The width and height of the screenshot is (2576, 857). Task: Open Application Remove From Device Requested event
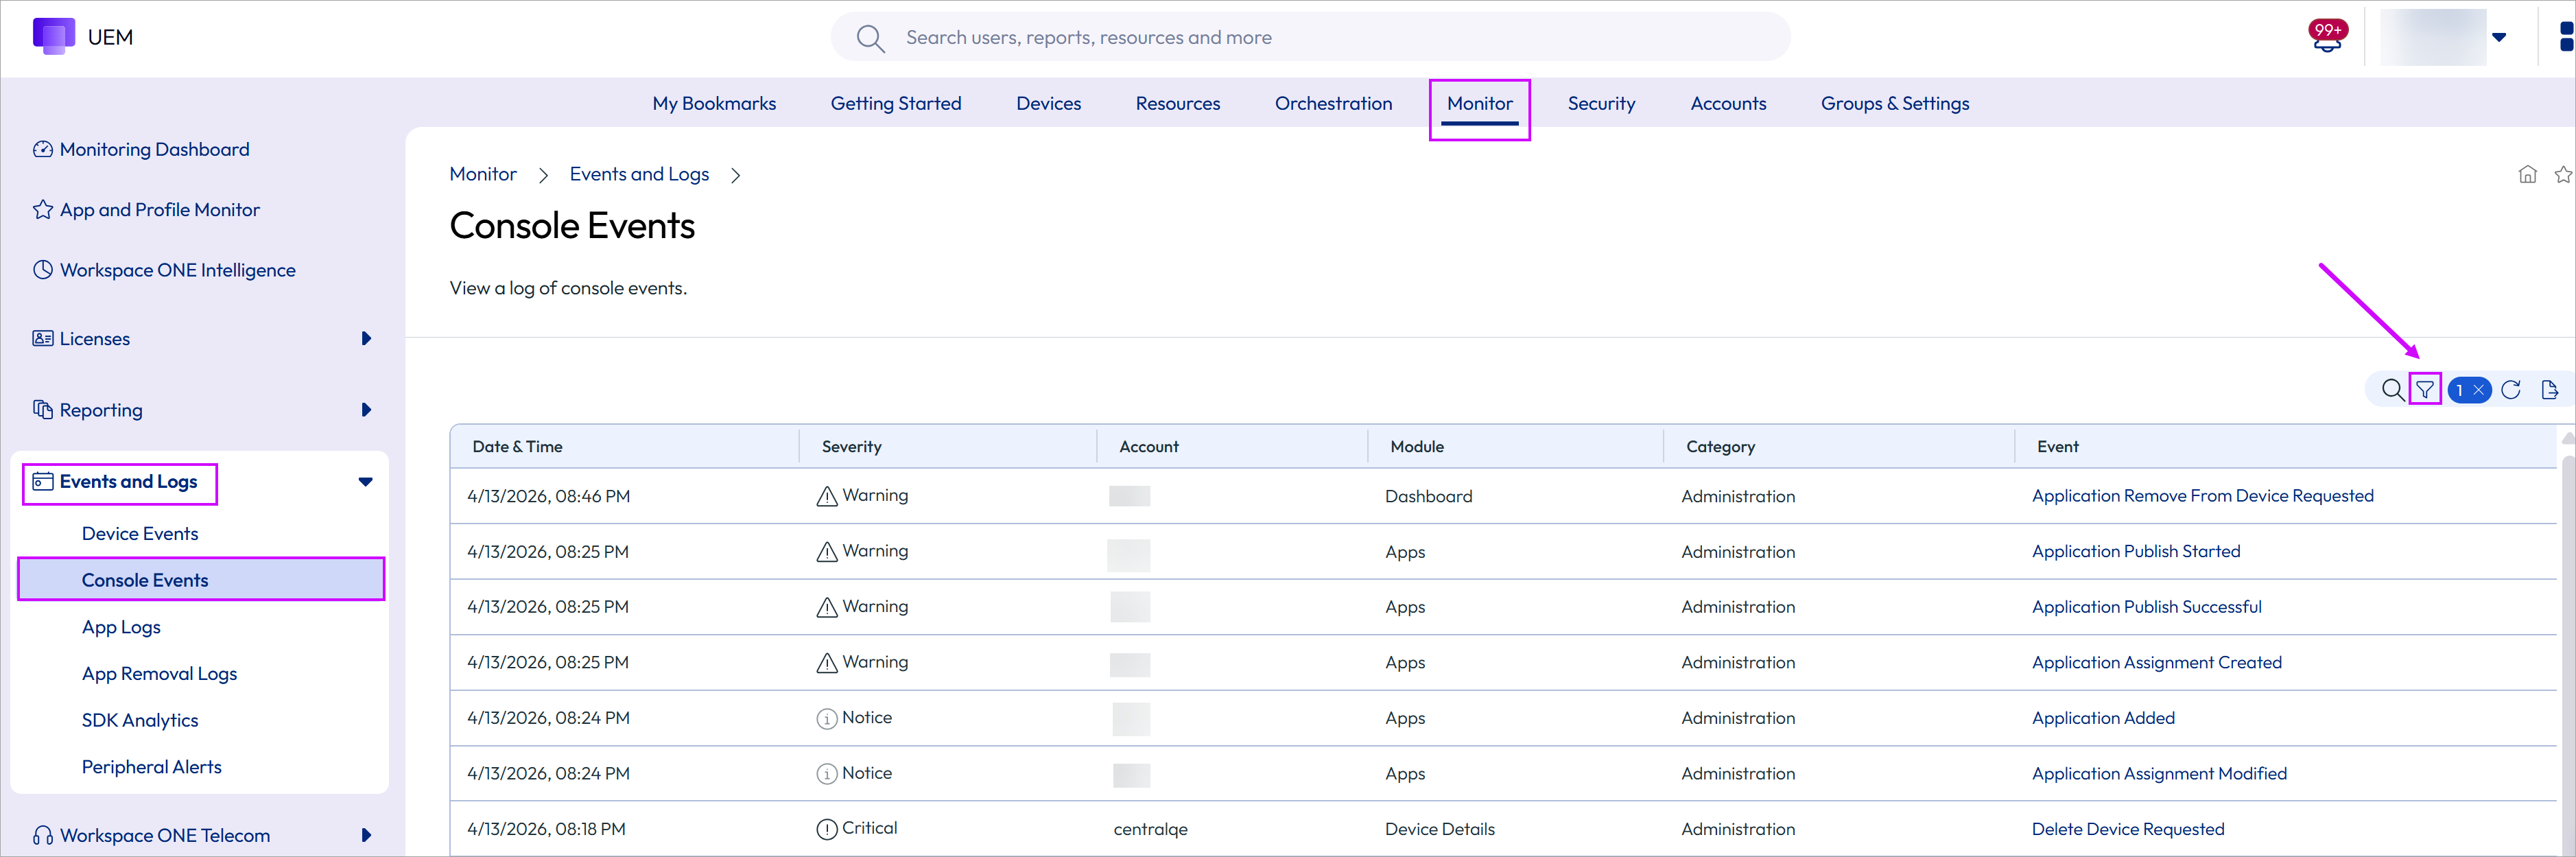(2202, 496)
